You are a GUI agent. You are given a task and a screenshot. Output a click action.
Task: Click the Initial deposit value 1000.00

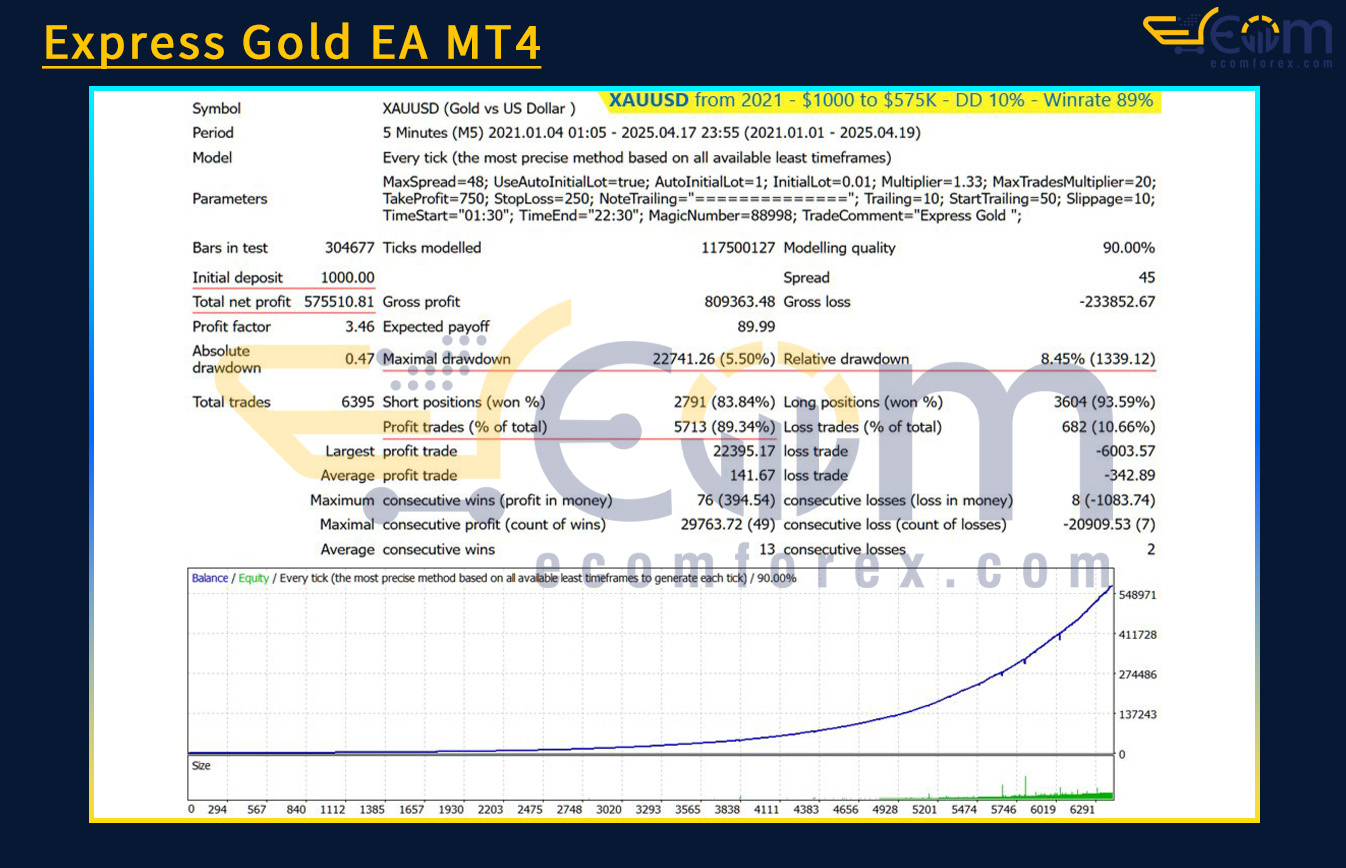(348, 278)
